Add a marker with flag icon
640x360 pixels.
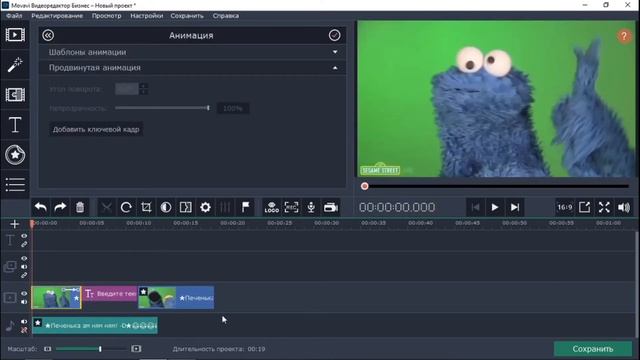pyautogui.click(x=245, y=207)
